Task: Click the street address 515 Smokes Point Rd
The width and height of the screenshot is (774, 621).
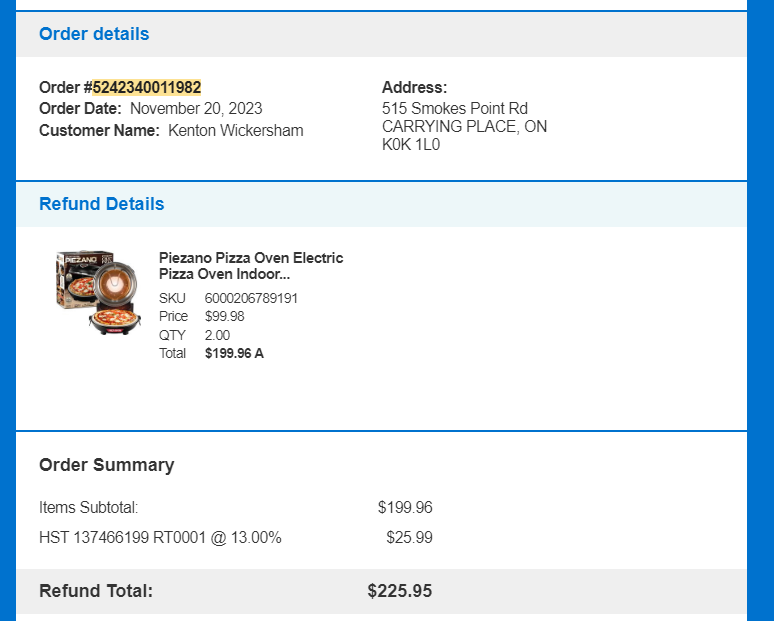Action: [x=455, y=108]
